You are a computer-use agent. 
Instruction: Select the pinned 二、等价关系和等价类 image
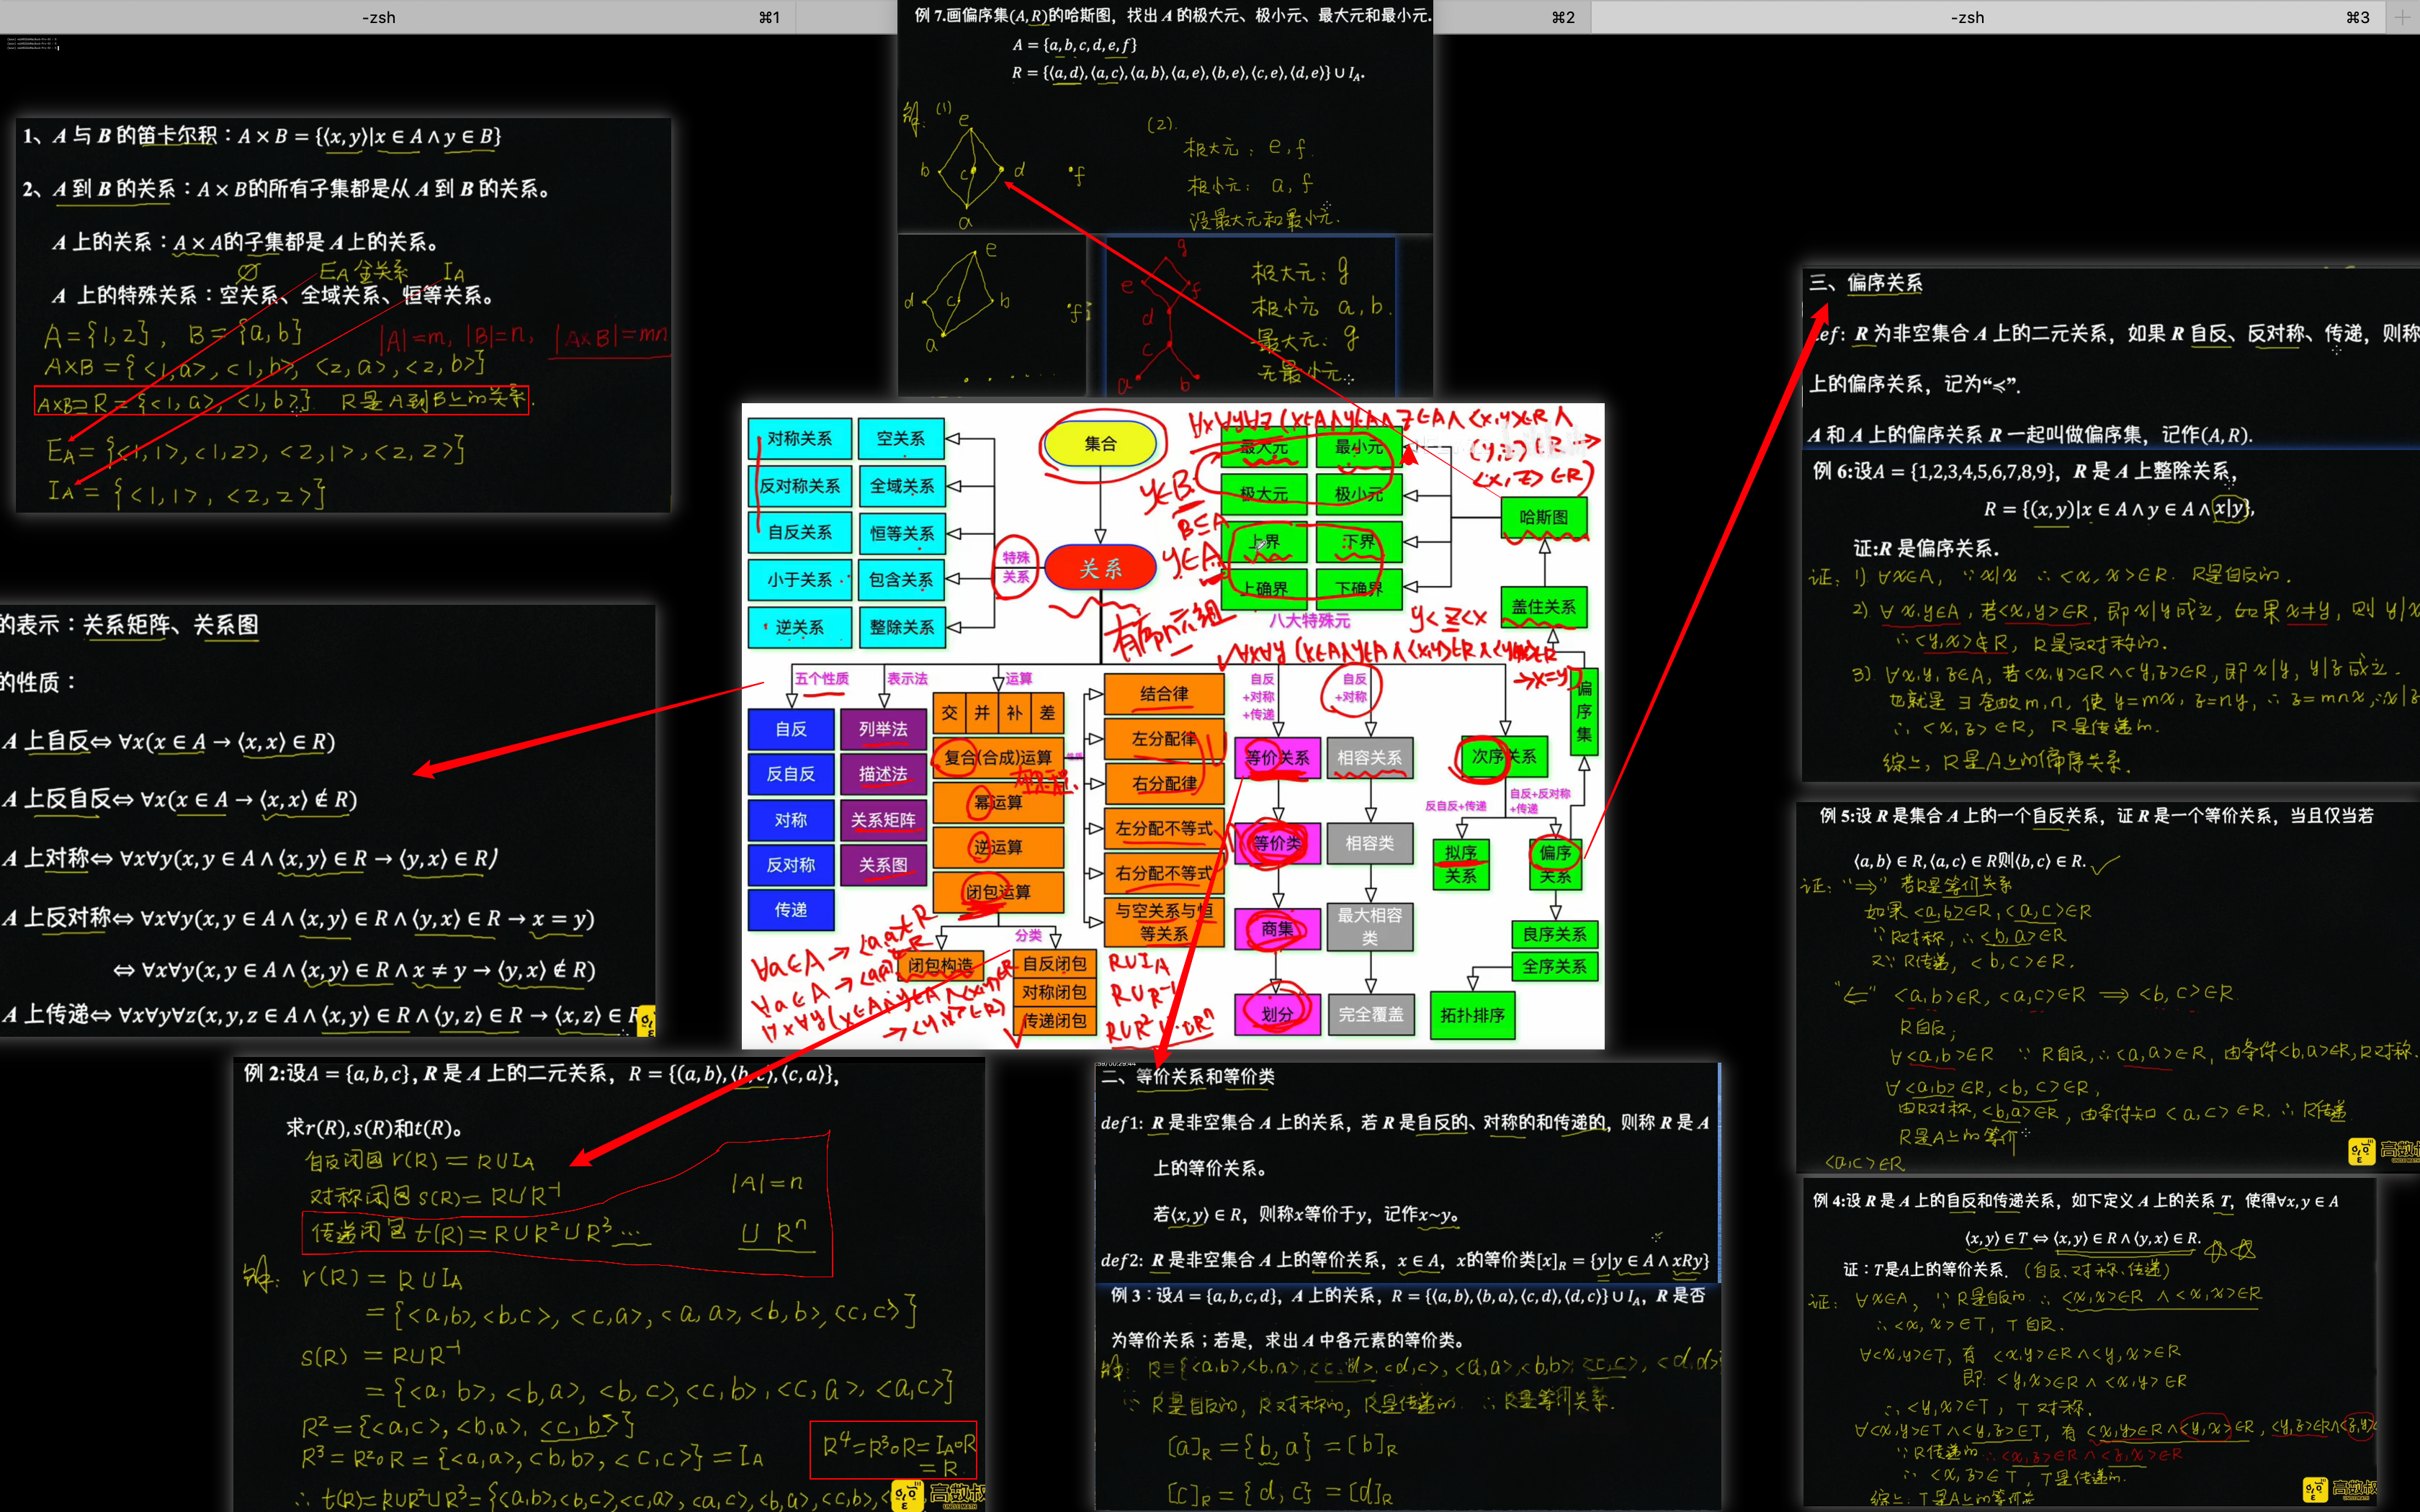click(1408, 1171)
